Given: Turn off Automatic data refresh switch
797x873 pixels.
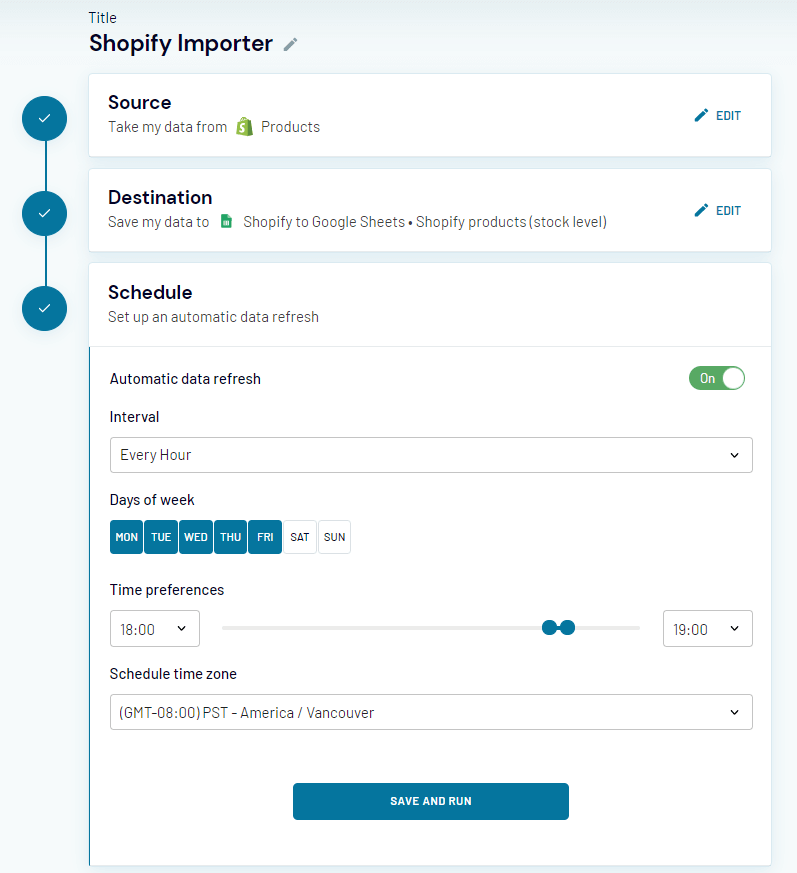Looking at the screenshot, I should point(717,378).
